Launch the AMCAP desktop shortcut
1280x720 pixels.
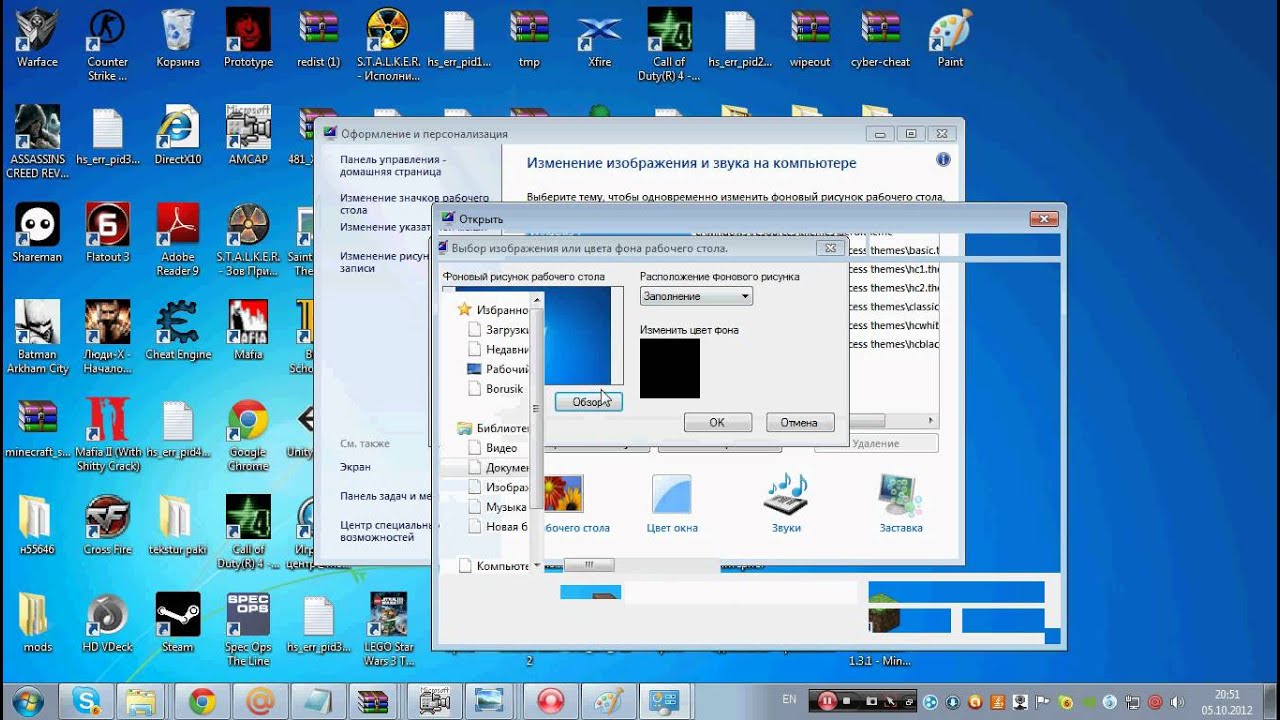[248, 135]
